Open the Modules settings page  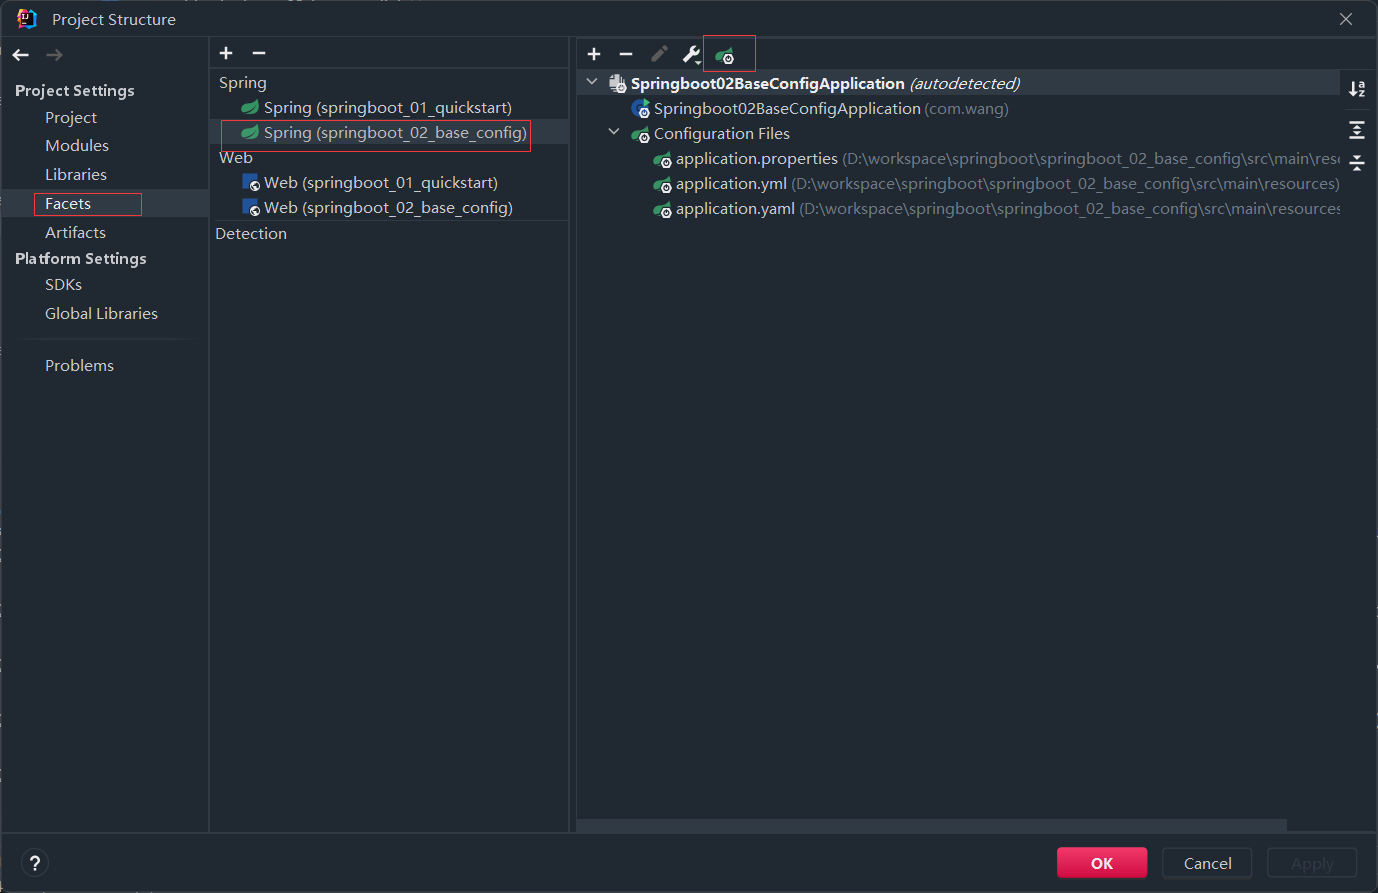(x=77, y=145)
